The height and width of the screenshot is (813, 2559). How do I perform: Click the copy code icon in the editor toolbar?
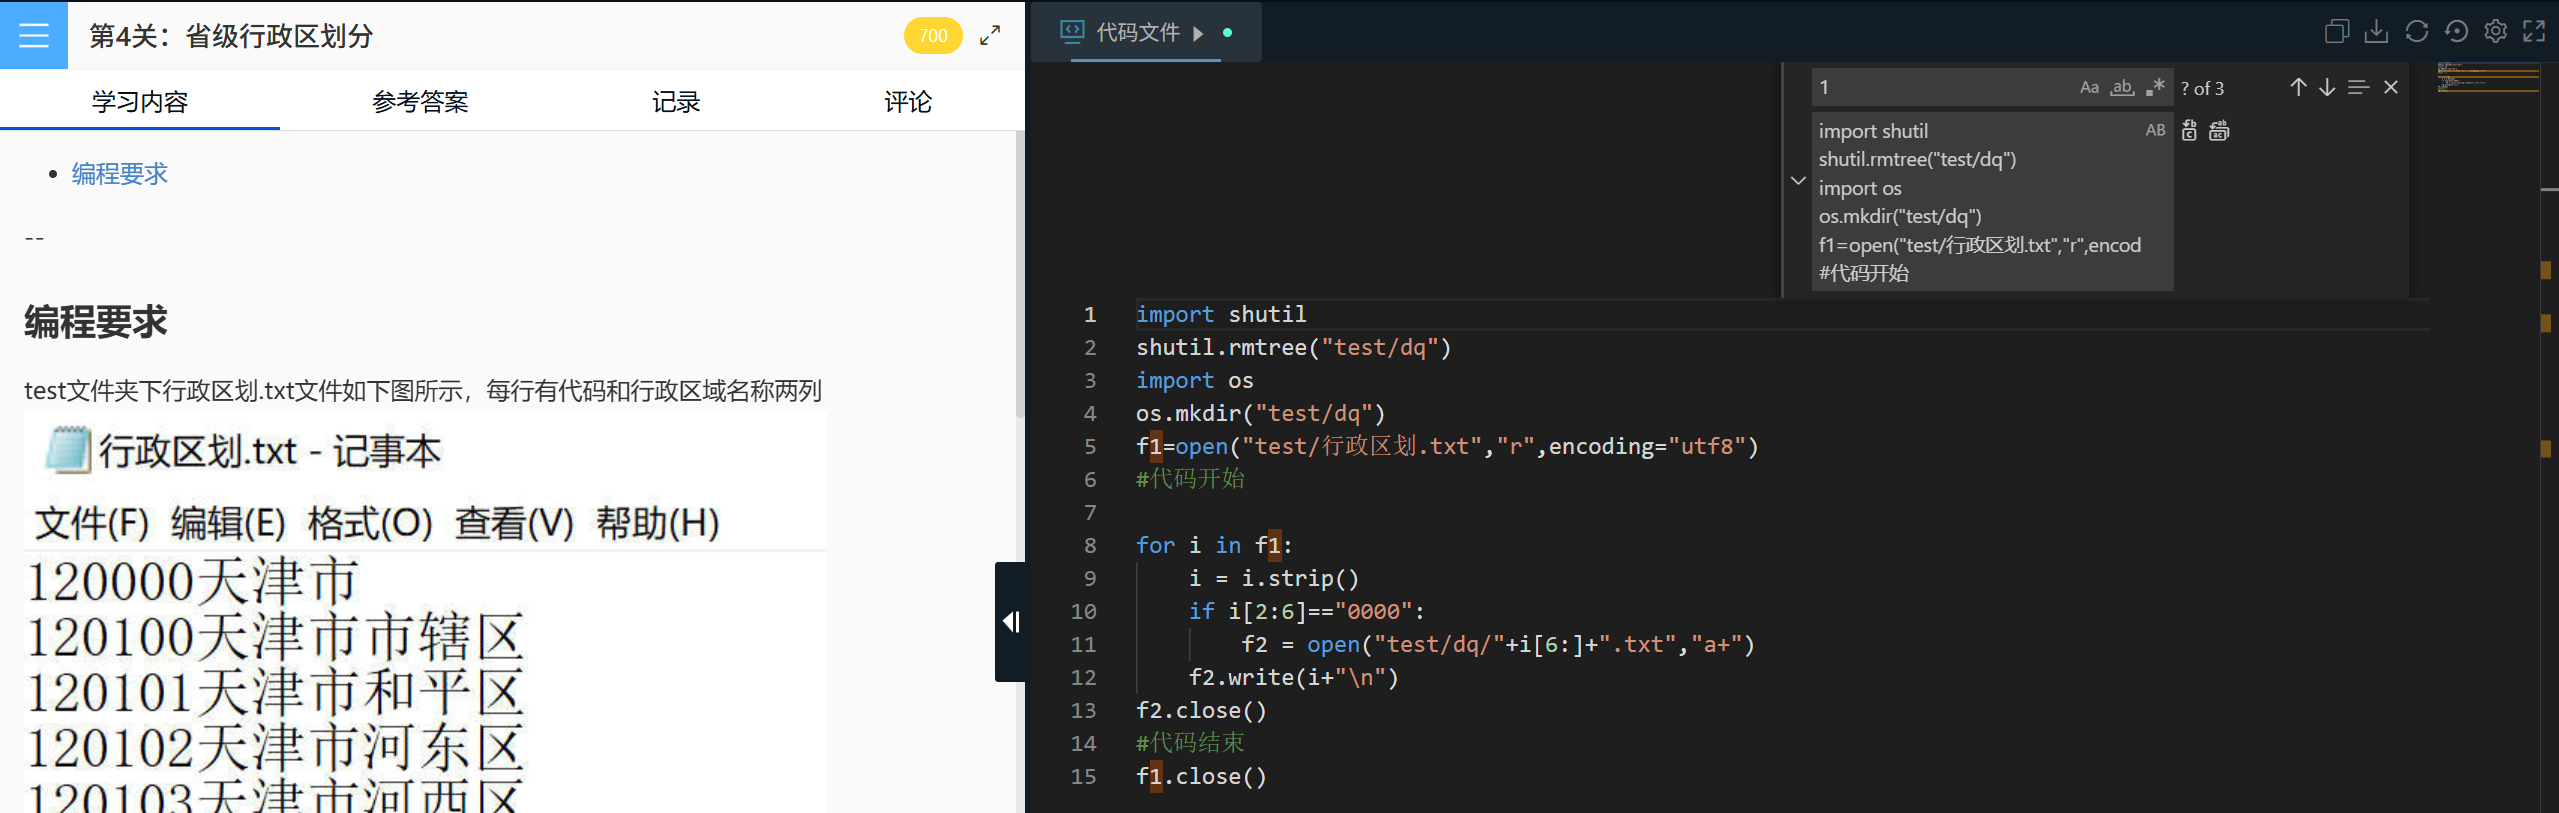[2336, 32]
